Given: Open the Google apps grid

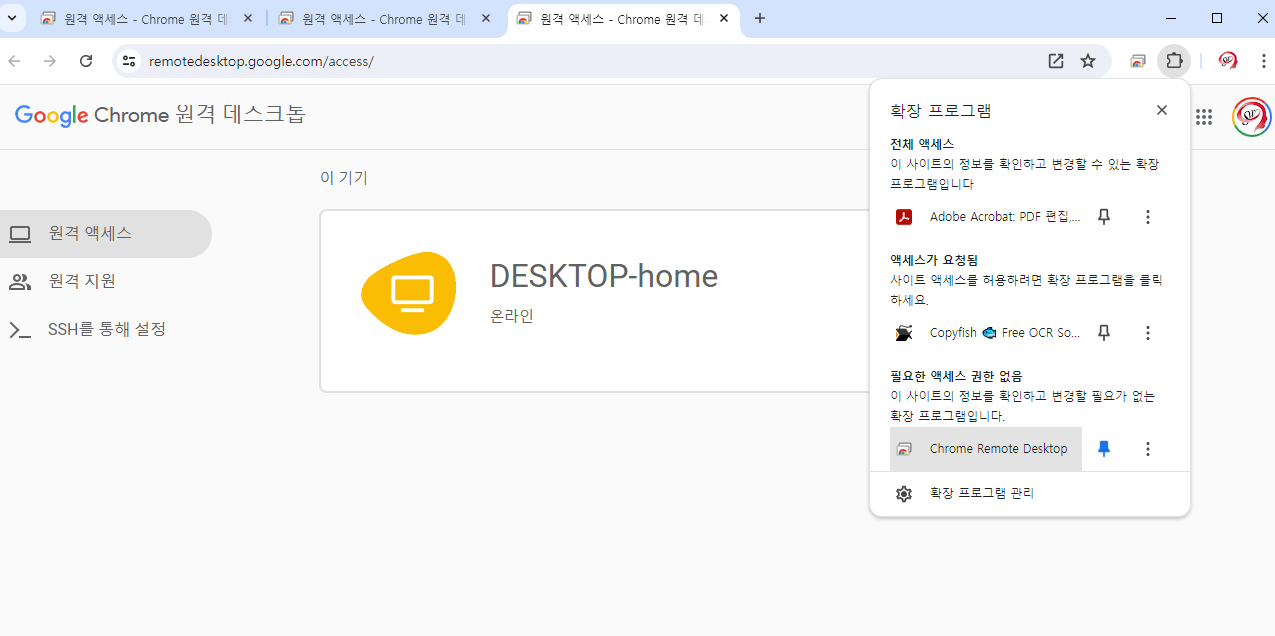Looking at the screenshot, I should click(x=1204, y=117).
